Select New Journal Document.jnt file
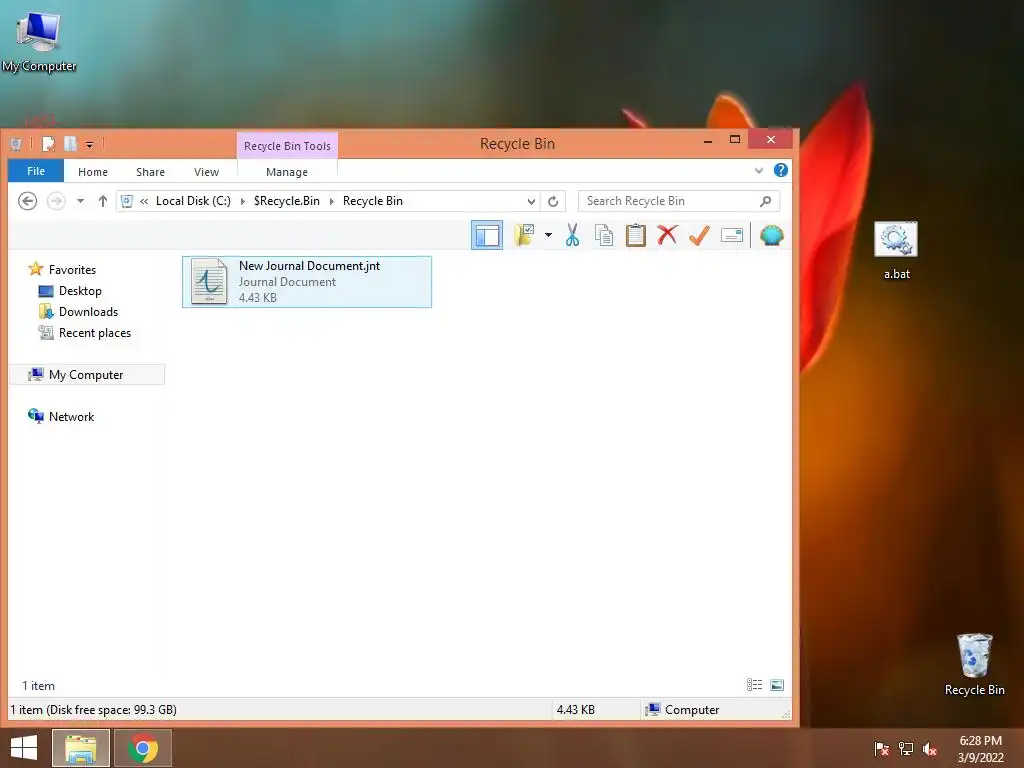1024x768 pixels. (307, 281)
